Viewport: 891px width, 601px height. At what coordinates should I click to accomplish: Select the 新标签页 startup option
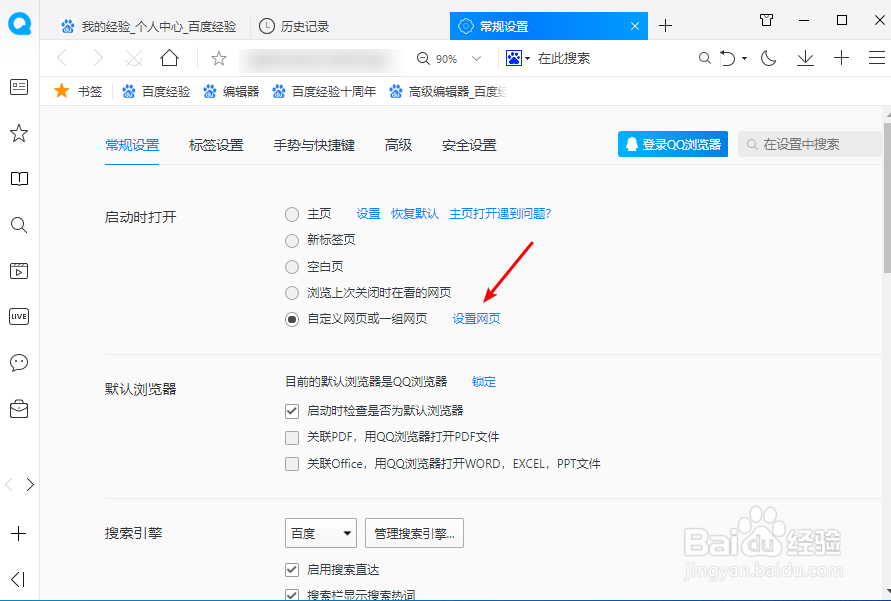pyautogui.click(x=291, y=240)
